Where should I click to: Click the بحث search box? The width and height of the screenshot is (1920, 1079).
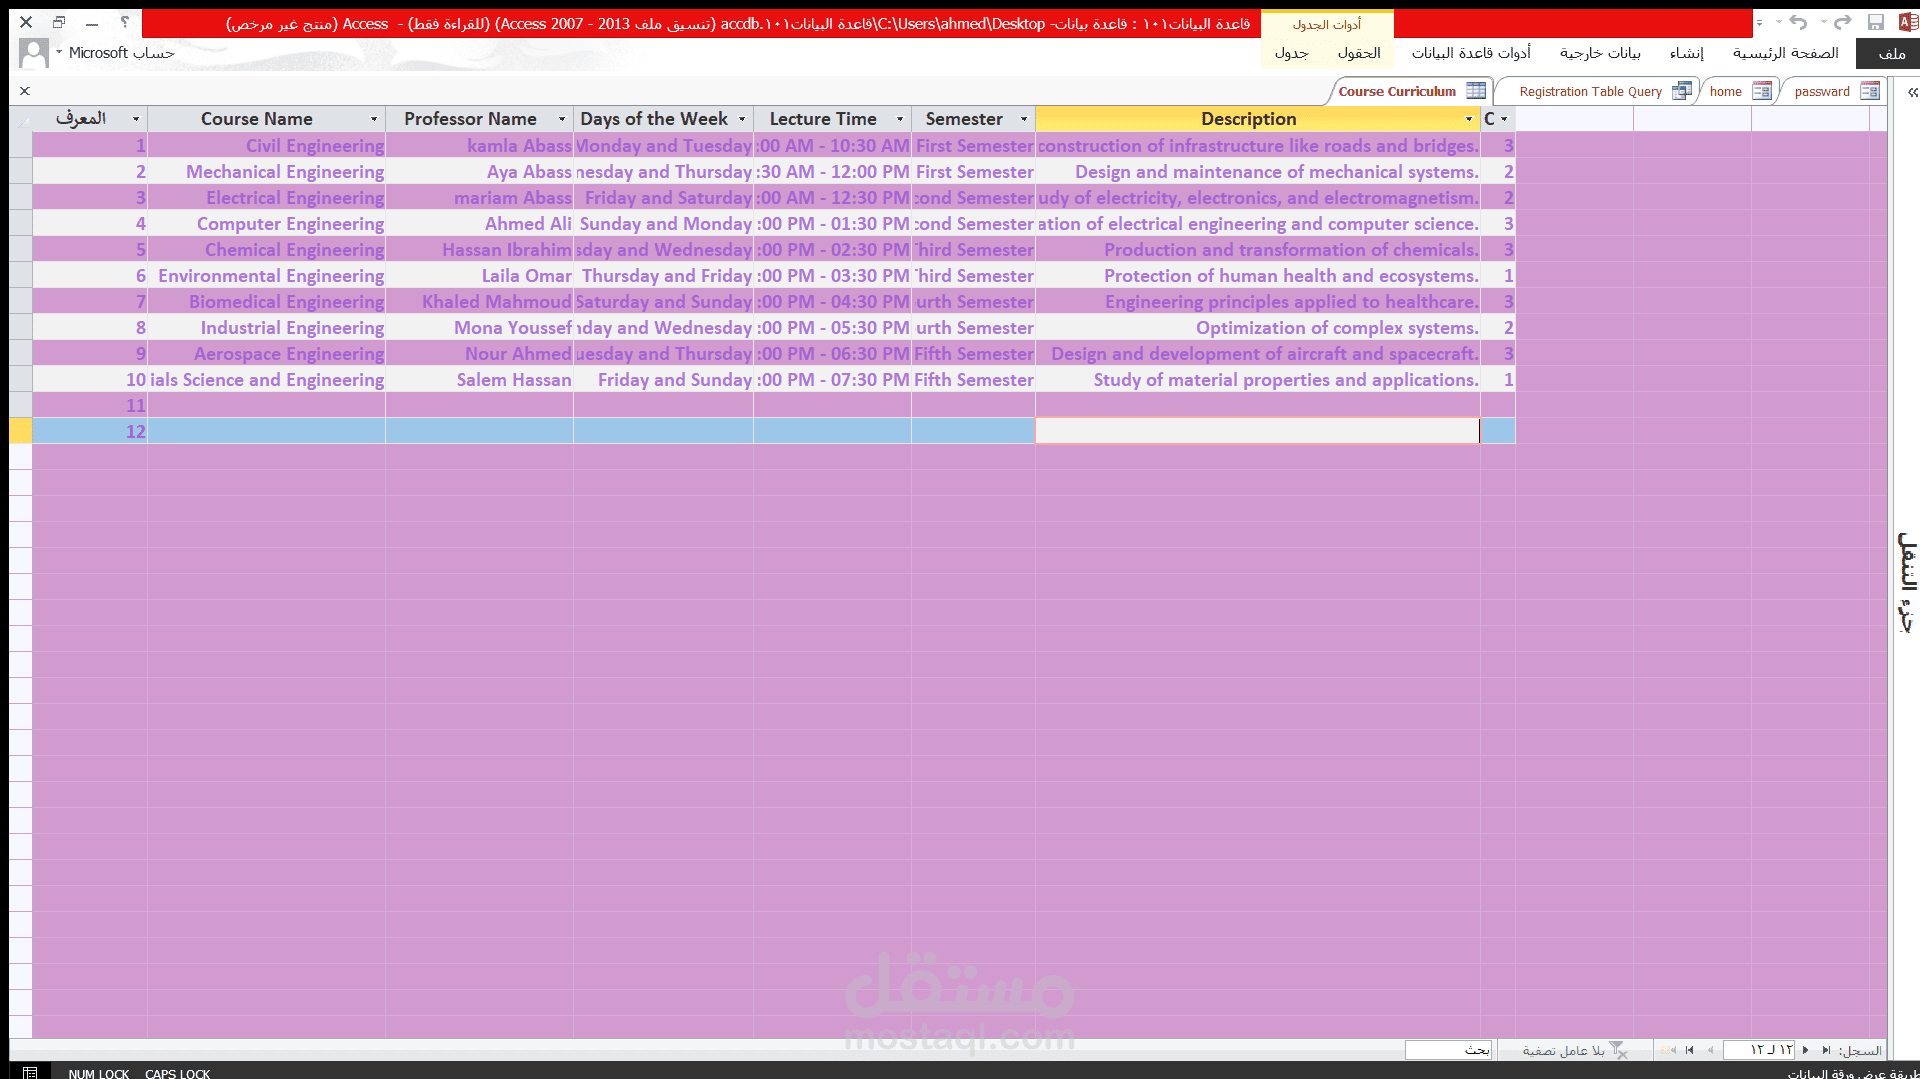click(x=1449, y=1050)
